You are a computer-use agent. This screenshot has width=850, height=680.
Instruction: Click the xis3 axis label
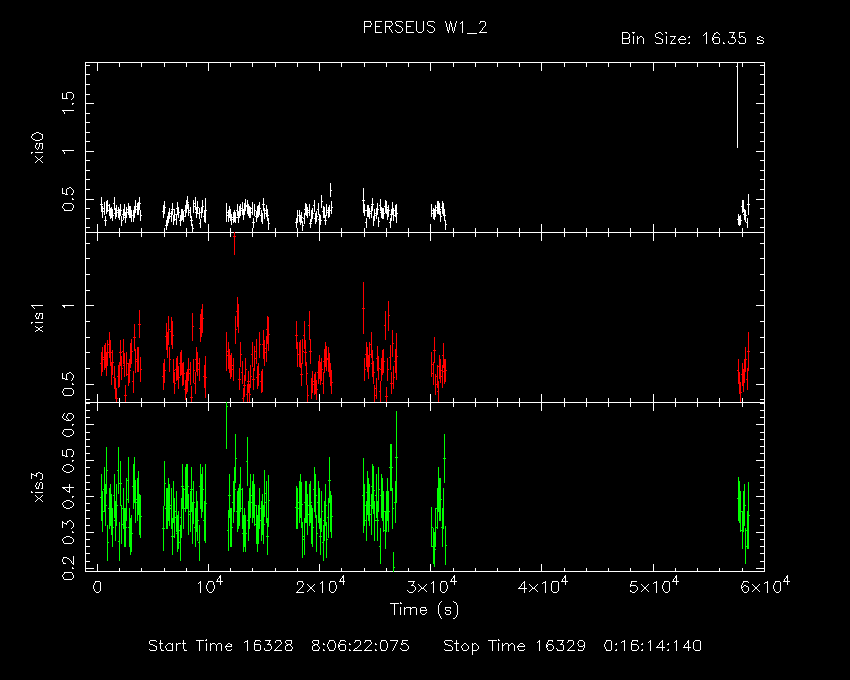pyautogui.click(x=38, y=487)
